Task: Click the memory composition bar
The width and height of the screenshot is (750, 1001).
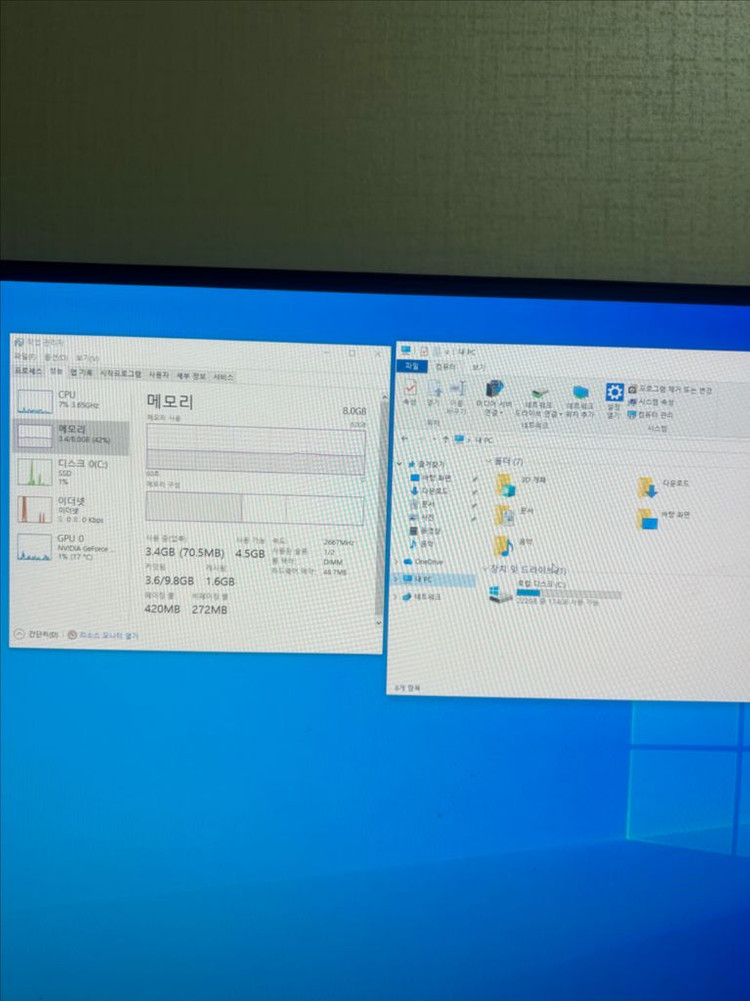Action: coord(255,509)
